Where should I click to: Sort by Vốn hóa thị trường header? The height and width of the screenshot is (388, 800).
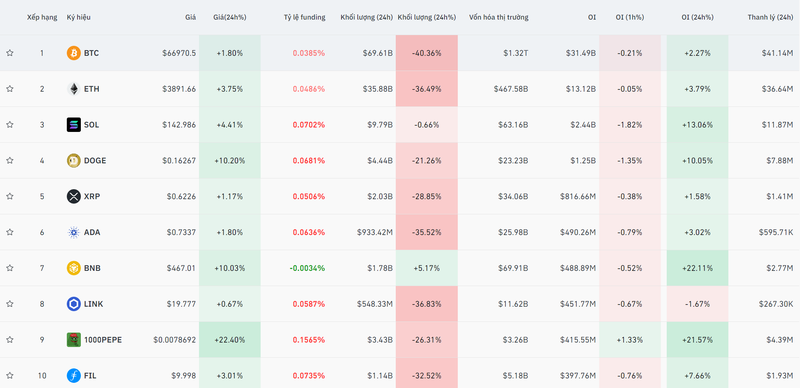coord(498,17)
